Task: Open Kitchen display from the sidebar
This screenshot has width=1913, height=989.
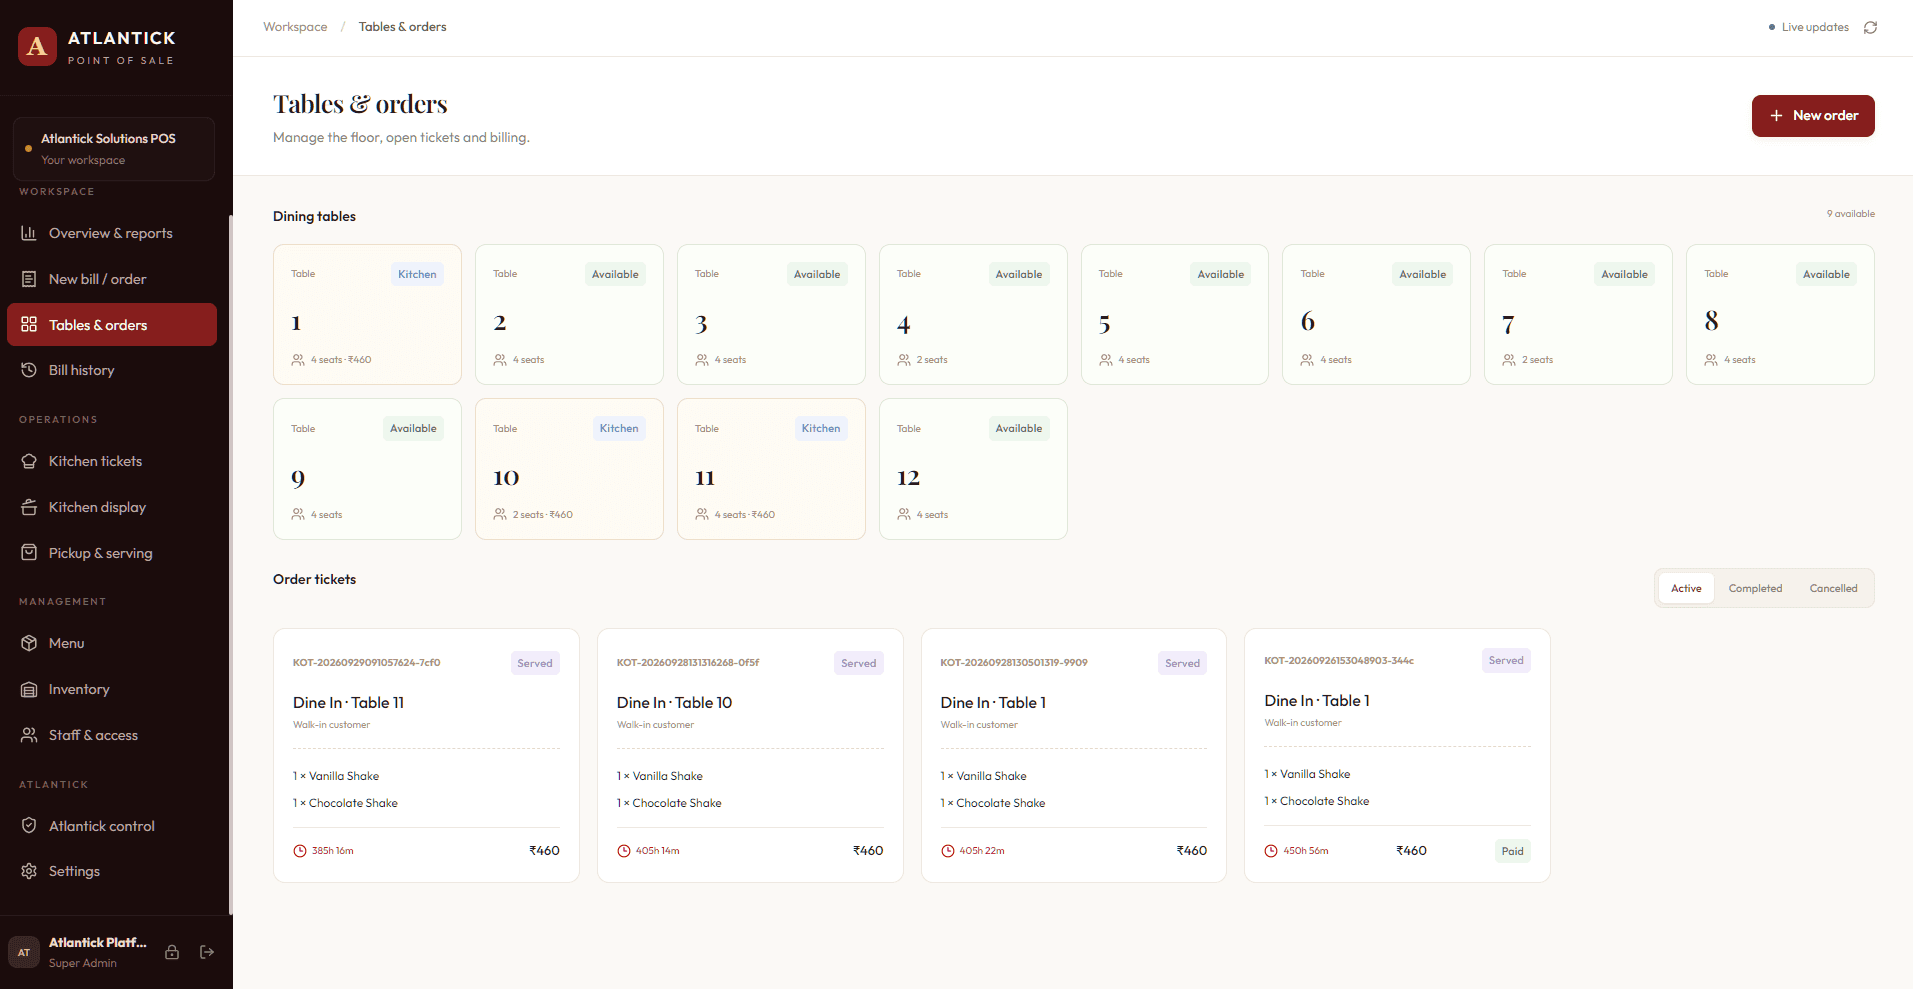Action: point(112,507)
